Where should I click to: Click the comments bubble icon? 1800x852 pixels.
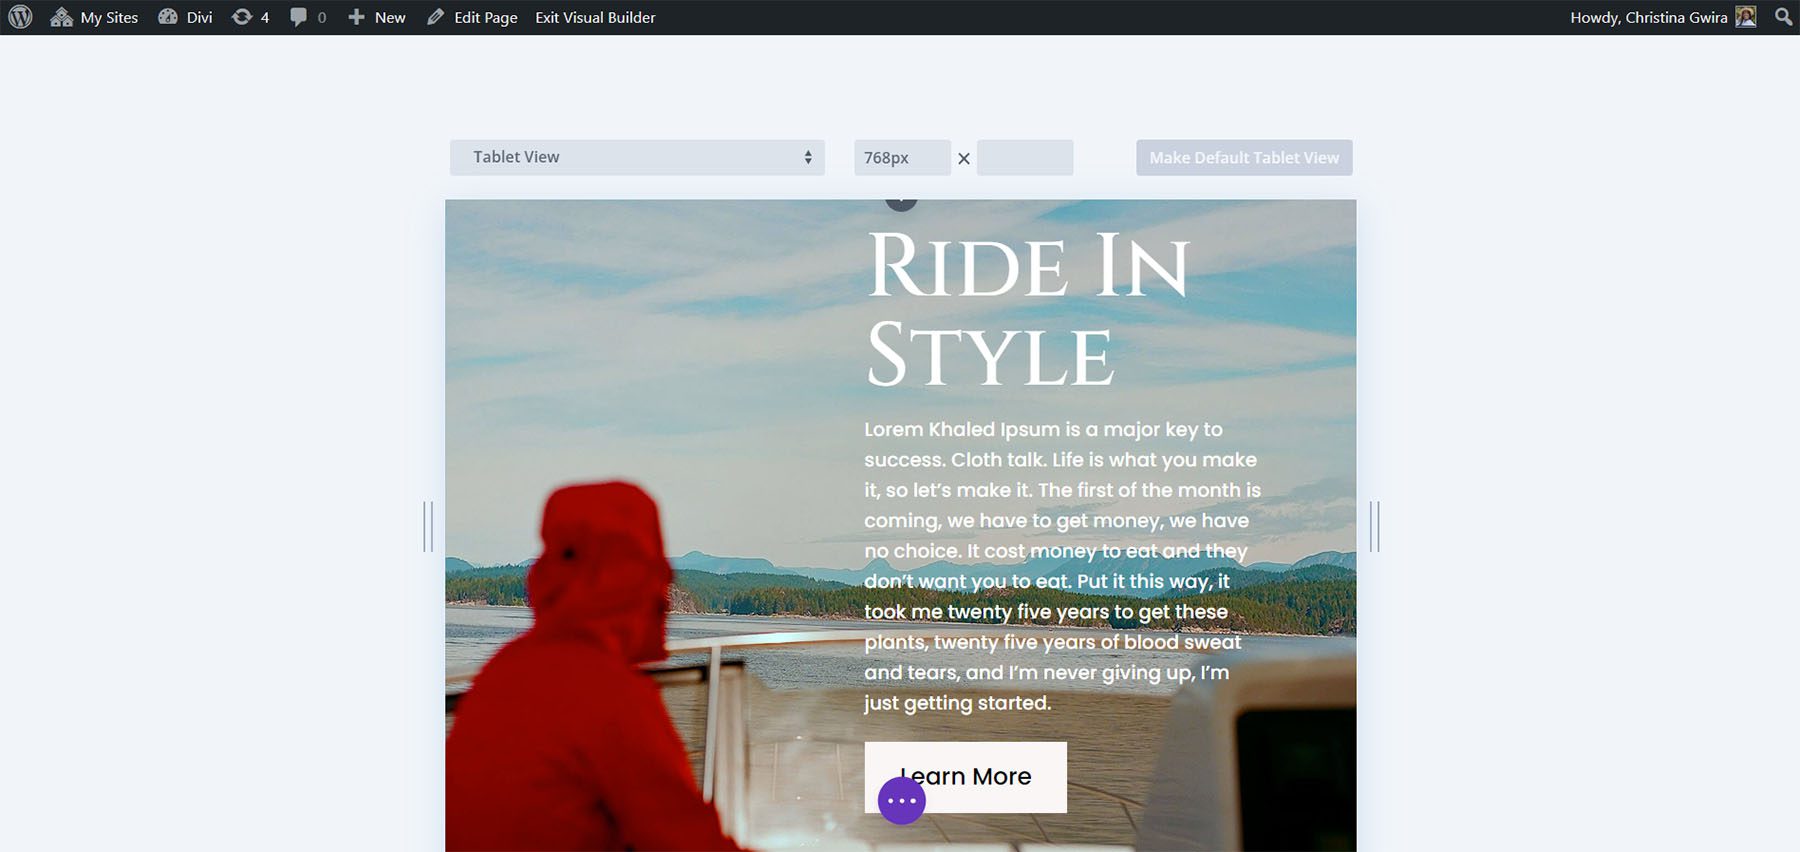[299, 17]
